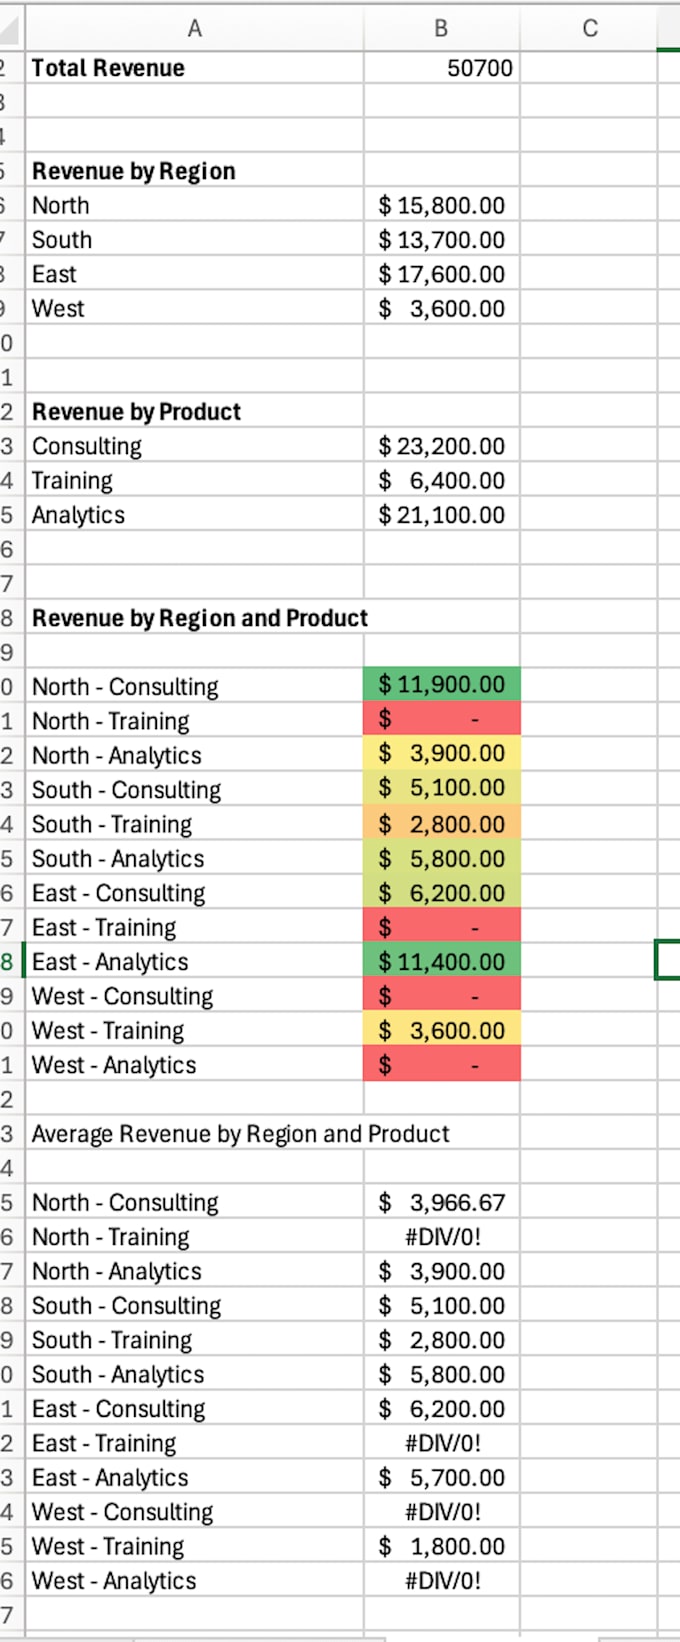680x1642 pixels.
Task: Select the total revenue value 50700
Action: pyautogui.click(x=441, y=68)
